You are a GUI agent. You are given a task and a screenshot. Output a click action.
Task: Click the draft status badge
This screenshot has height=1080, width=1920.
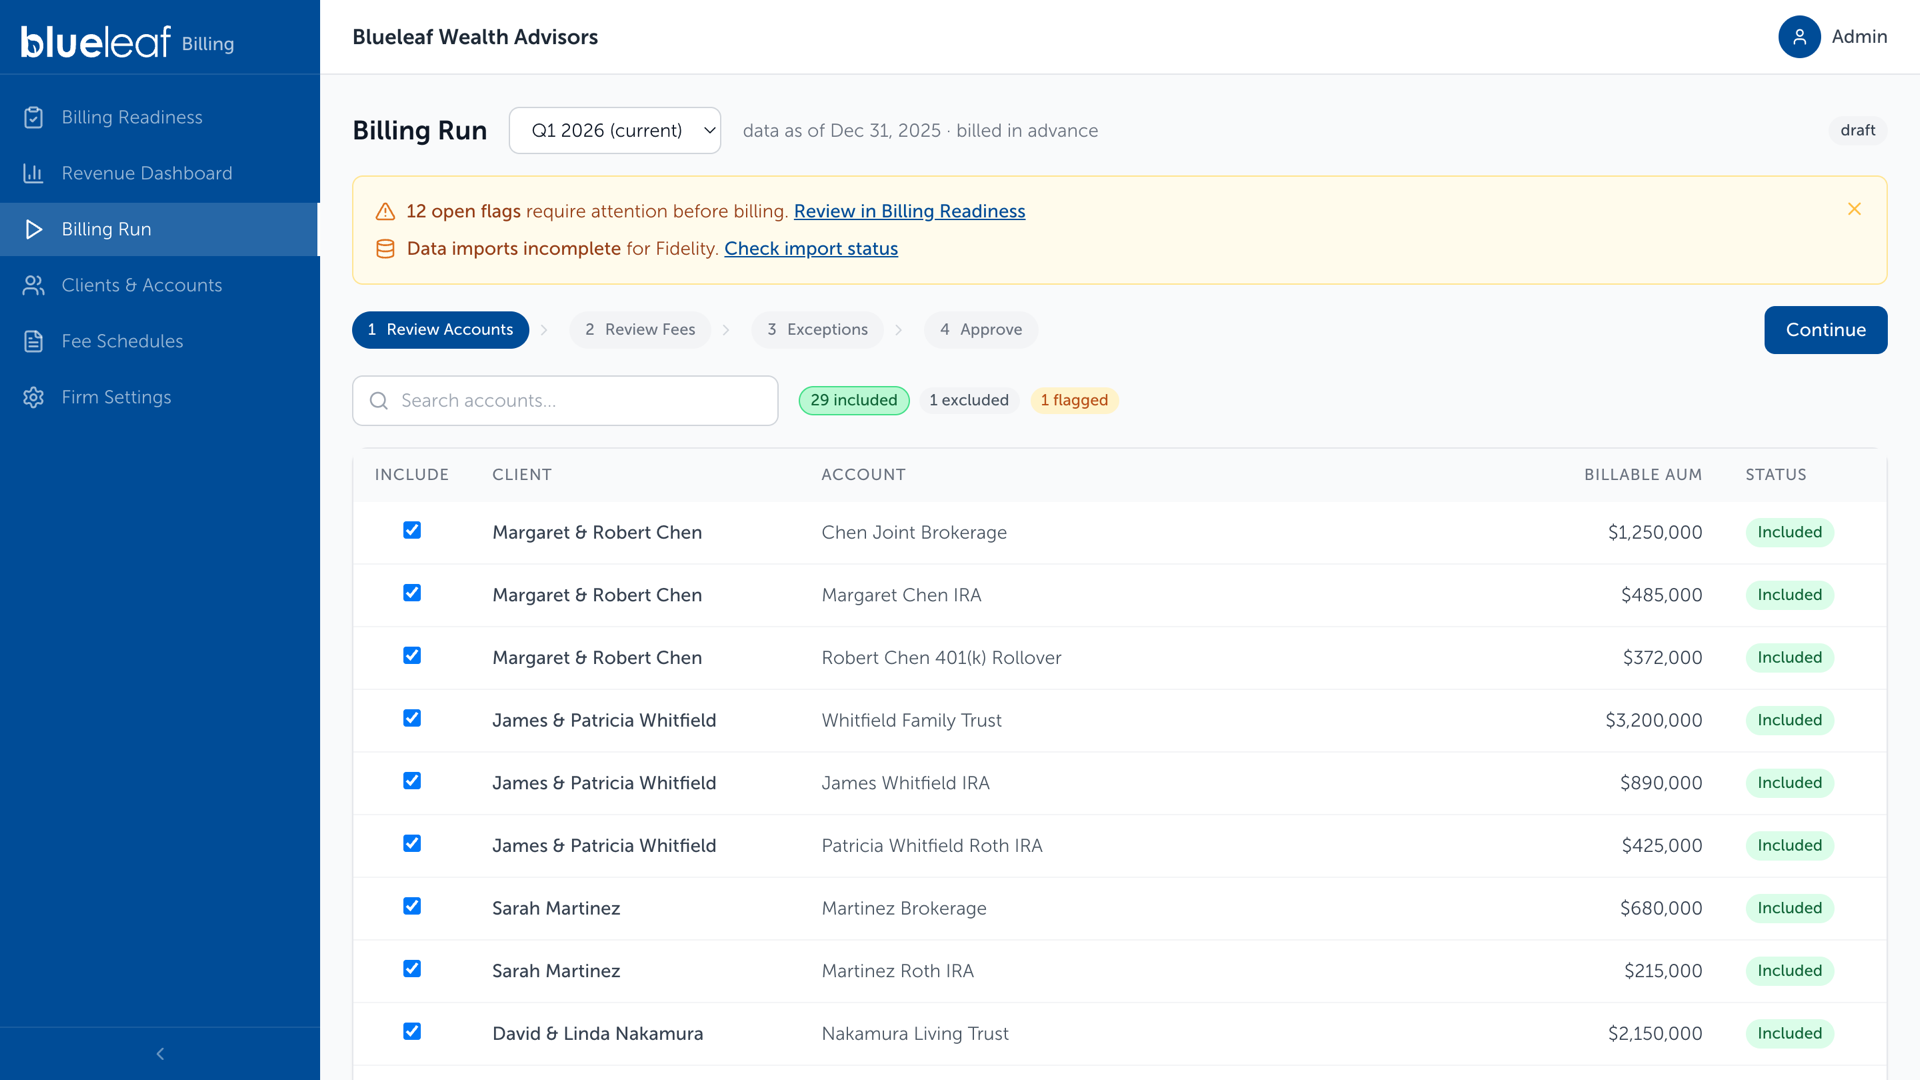click(x=1857, y=130)
